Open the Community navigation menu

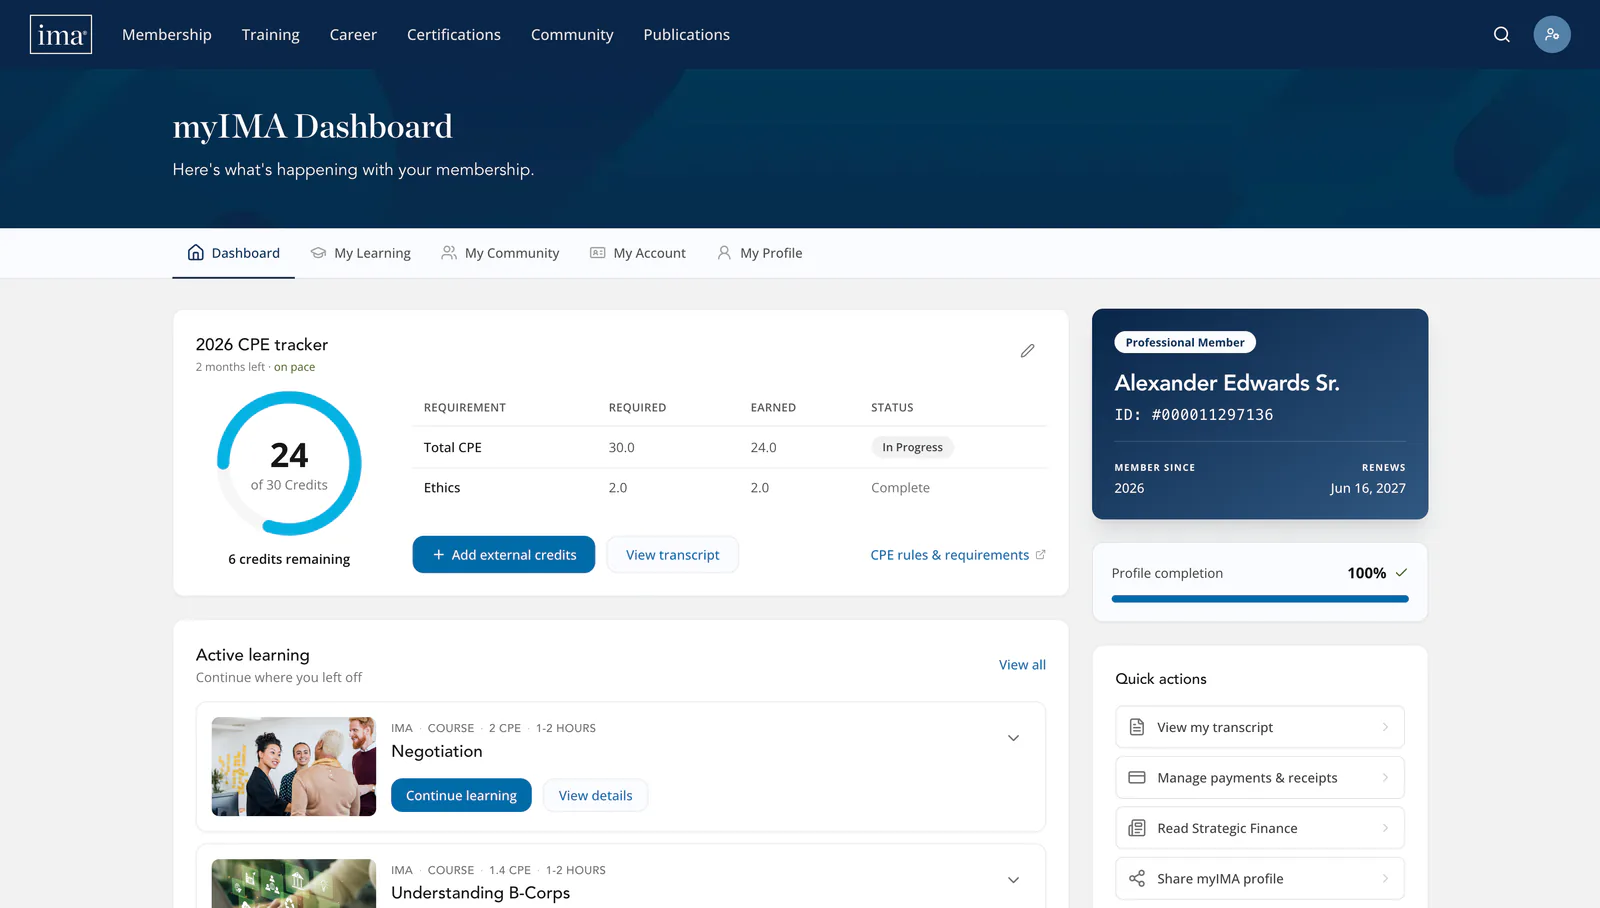click(x=572, y=34)
